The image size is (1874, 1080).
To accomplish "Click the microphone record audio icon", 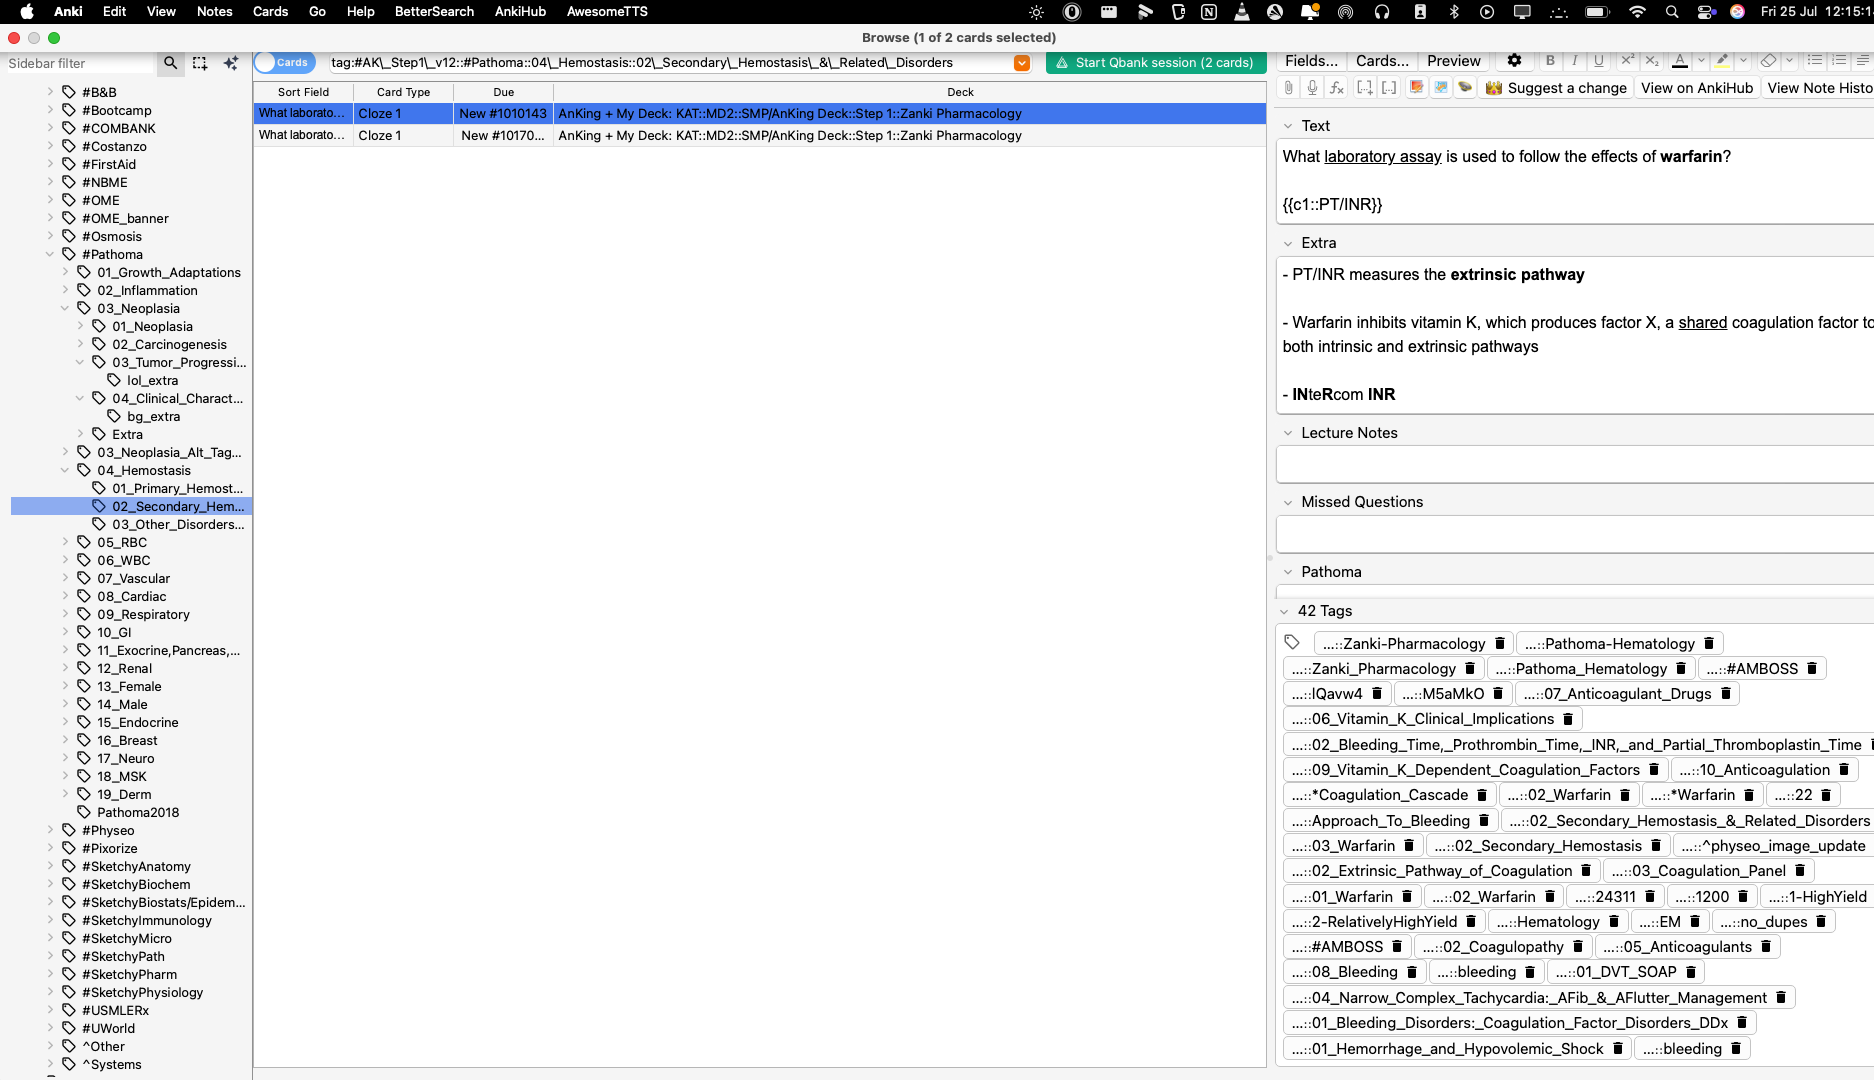I will tap(1312, 88).
